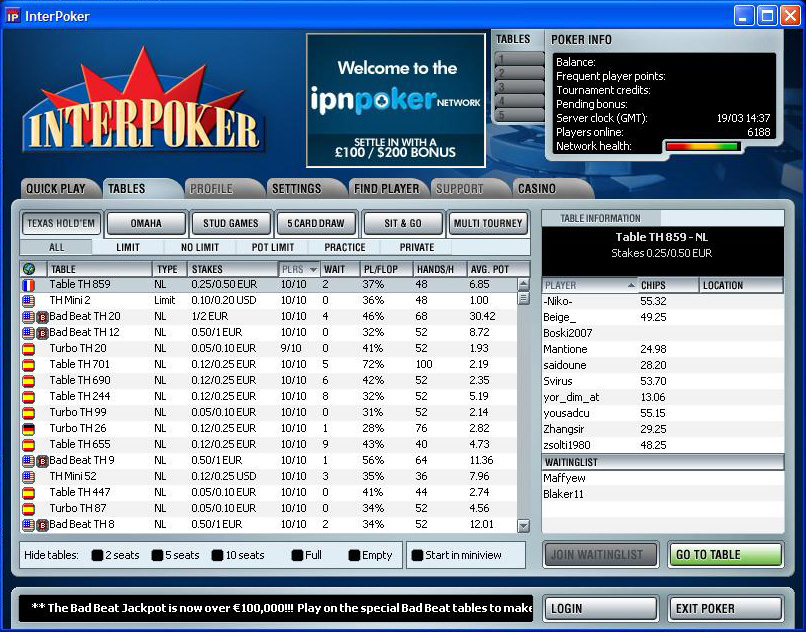806x632 pixels.
Task: Toggle hide Full tables checkbox
Action: click(x=297, y=555)
